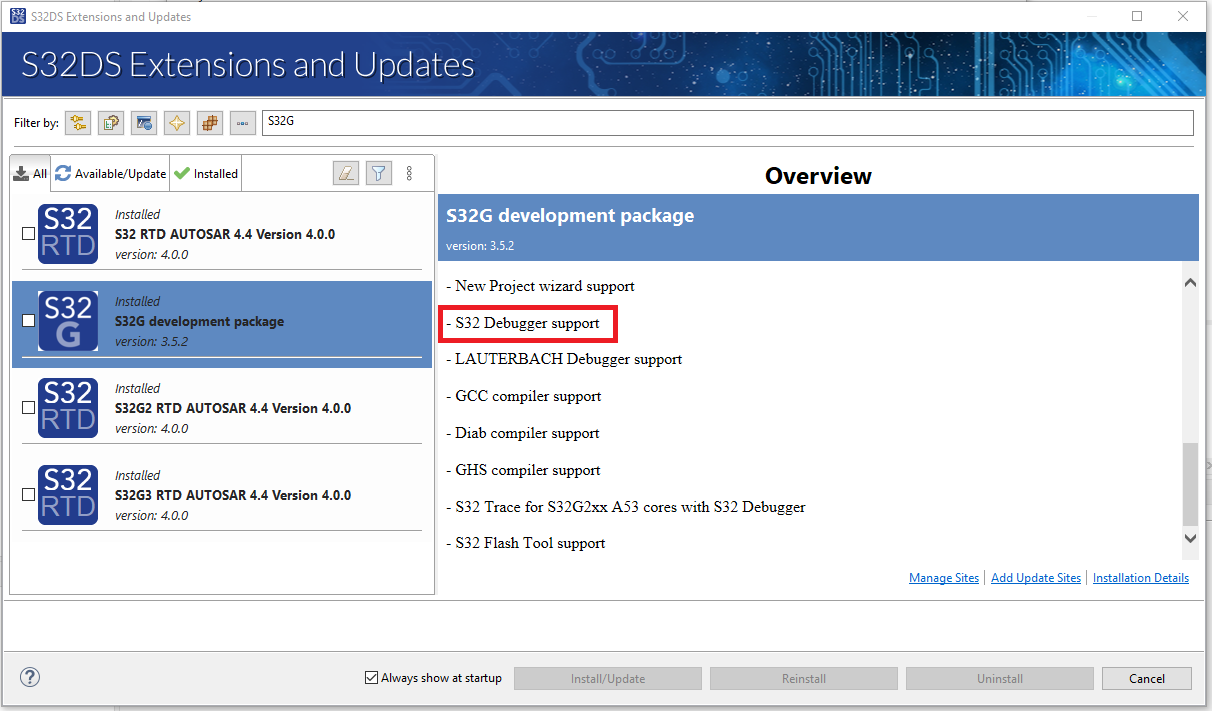Screen dimensions: 1212x711
Task: Click the Installation Details link
Action: [x=1140, y=577]
